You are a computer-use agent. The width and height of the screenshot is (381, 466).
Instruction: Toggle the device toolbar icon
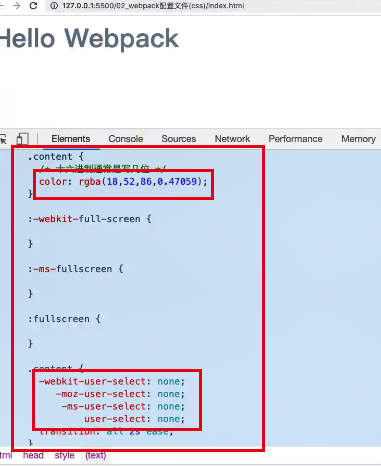(23, 139)
